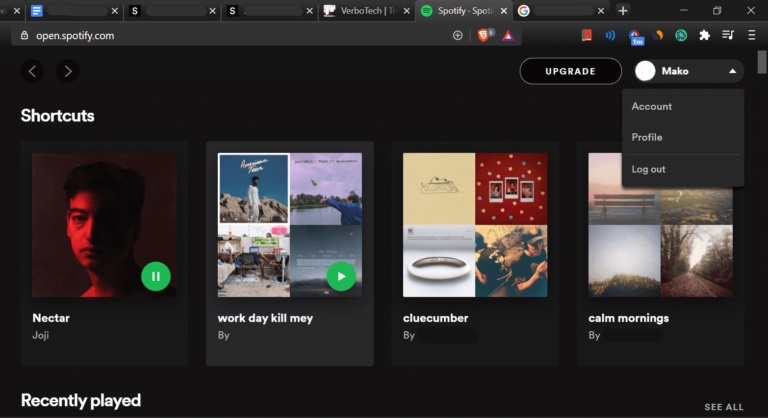
Task: Open the Nectar album cover
Action: tap(104, 225)
